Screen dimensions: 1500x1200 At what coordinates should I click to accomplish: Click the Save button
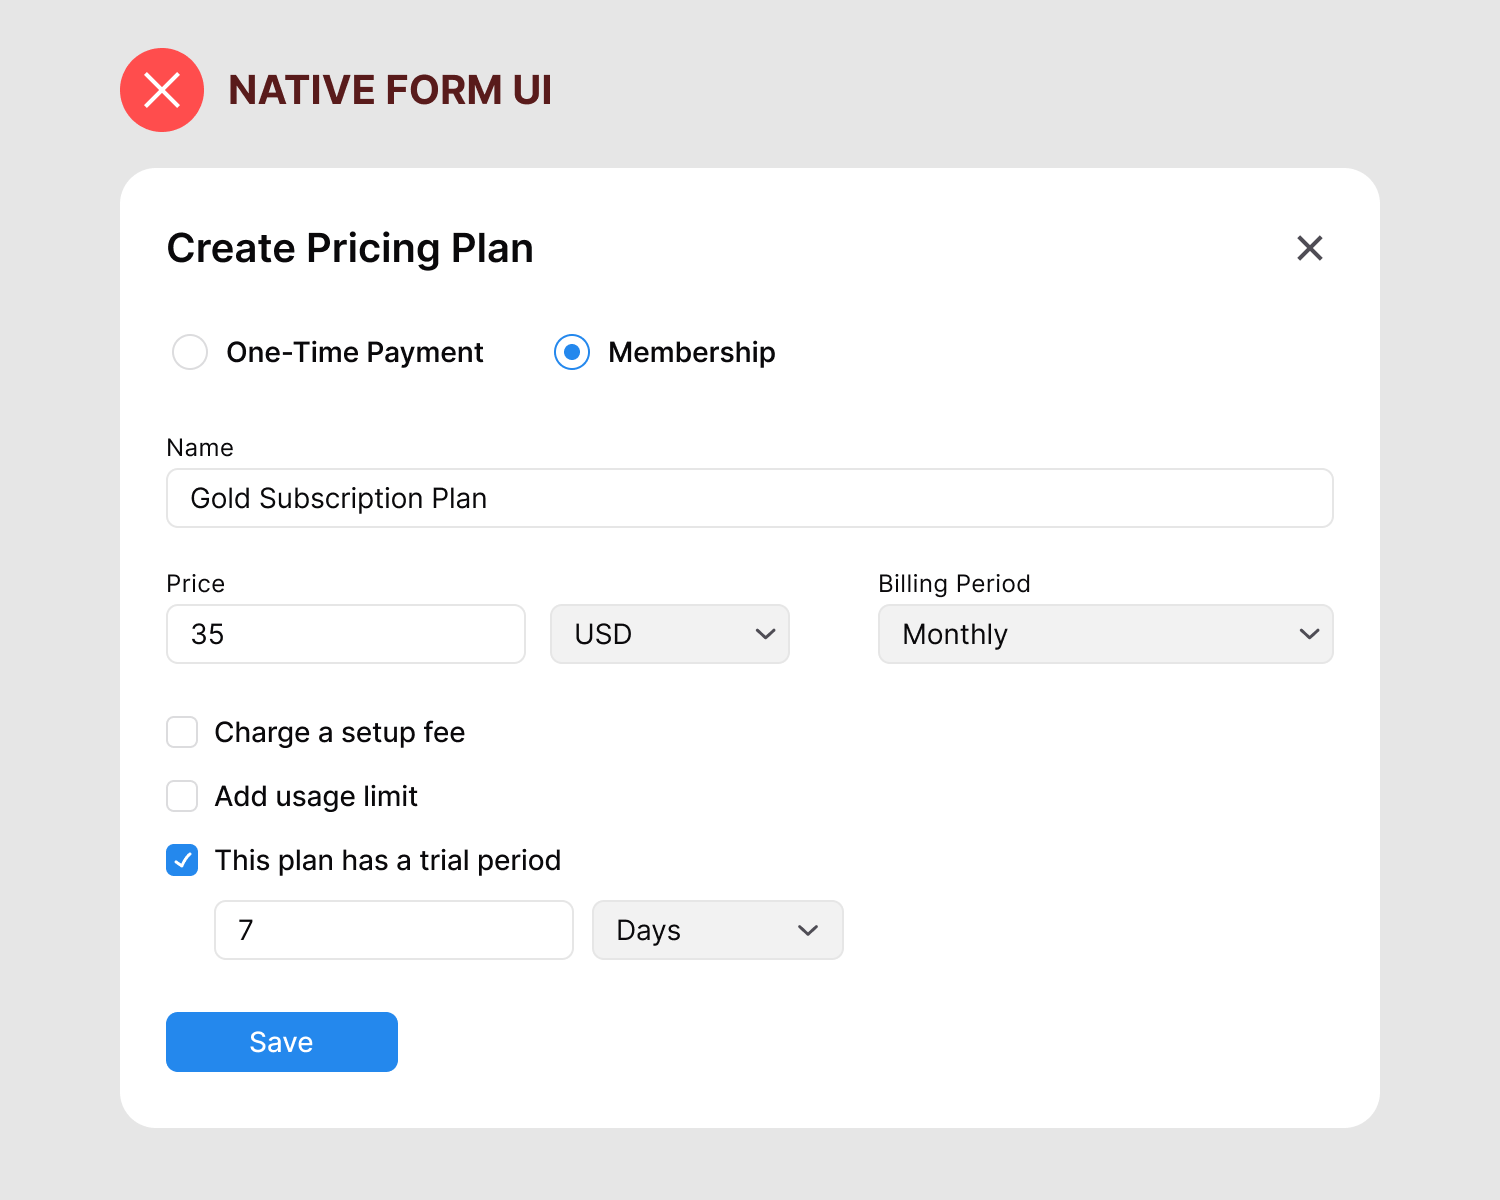pos(282,1042)
